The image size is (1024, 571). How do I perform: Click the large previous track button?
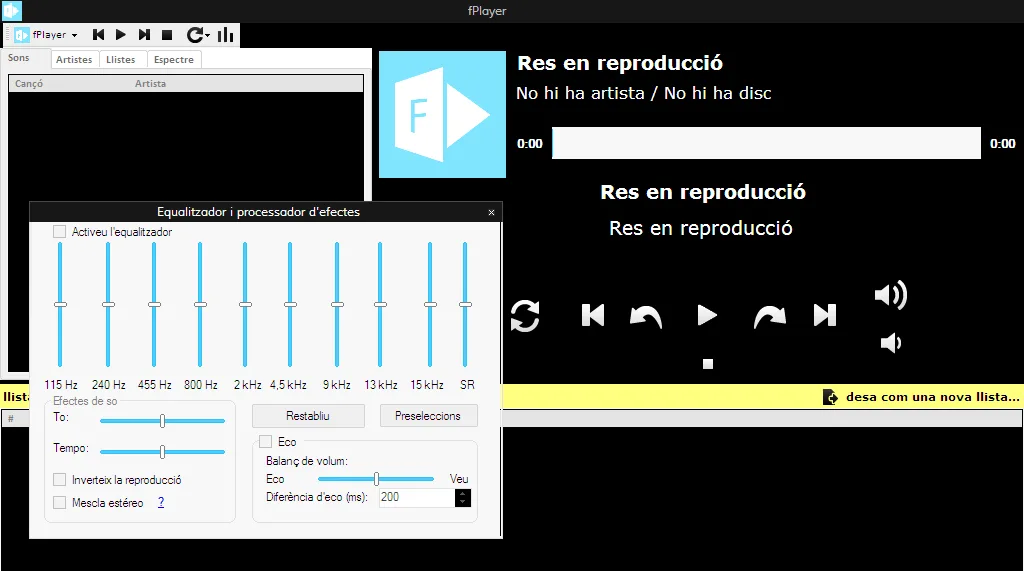(x=593, y=316)
